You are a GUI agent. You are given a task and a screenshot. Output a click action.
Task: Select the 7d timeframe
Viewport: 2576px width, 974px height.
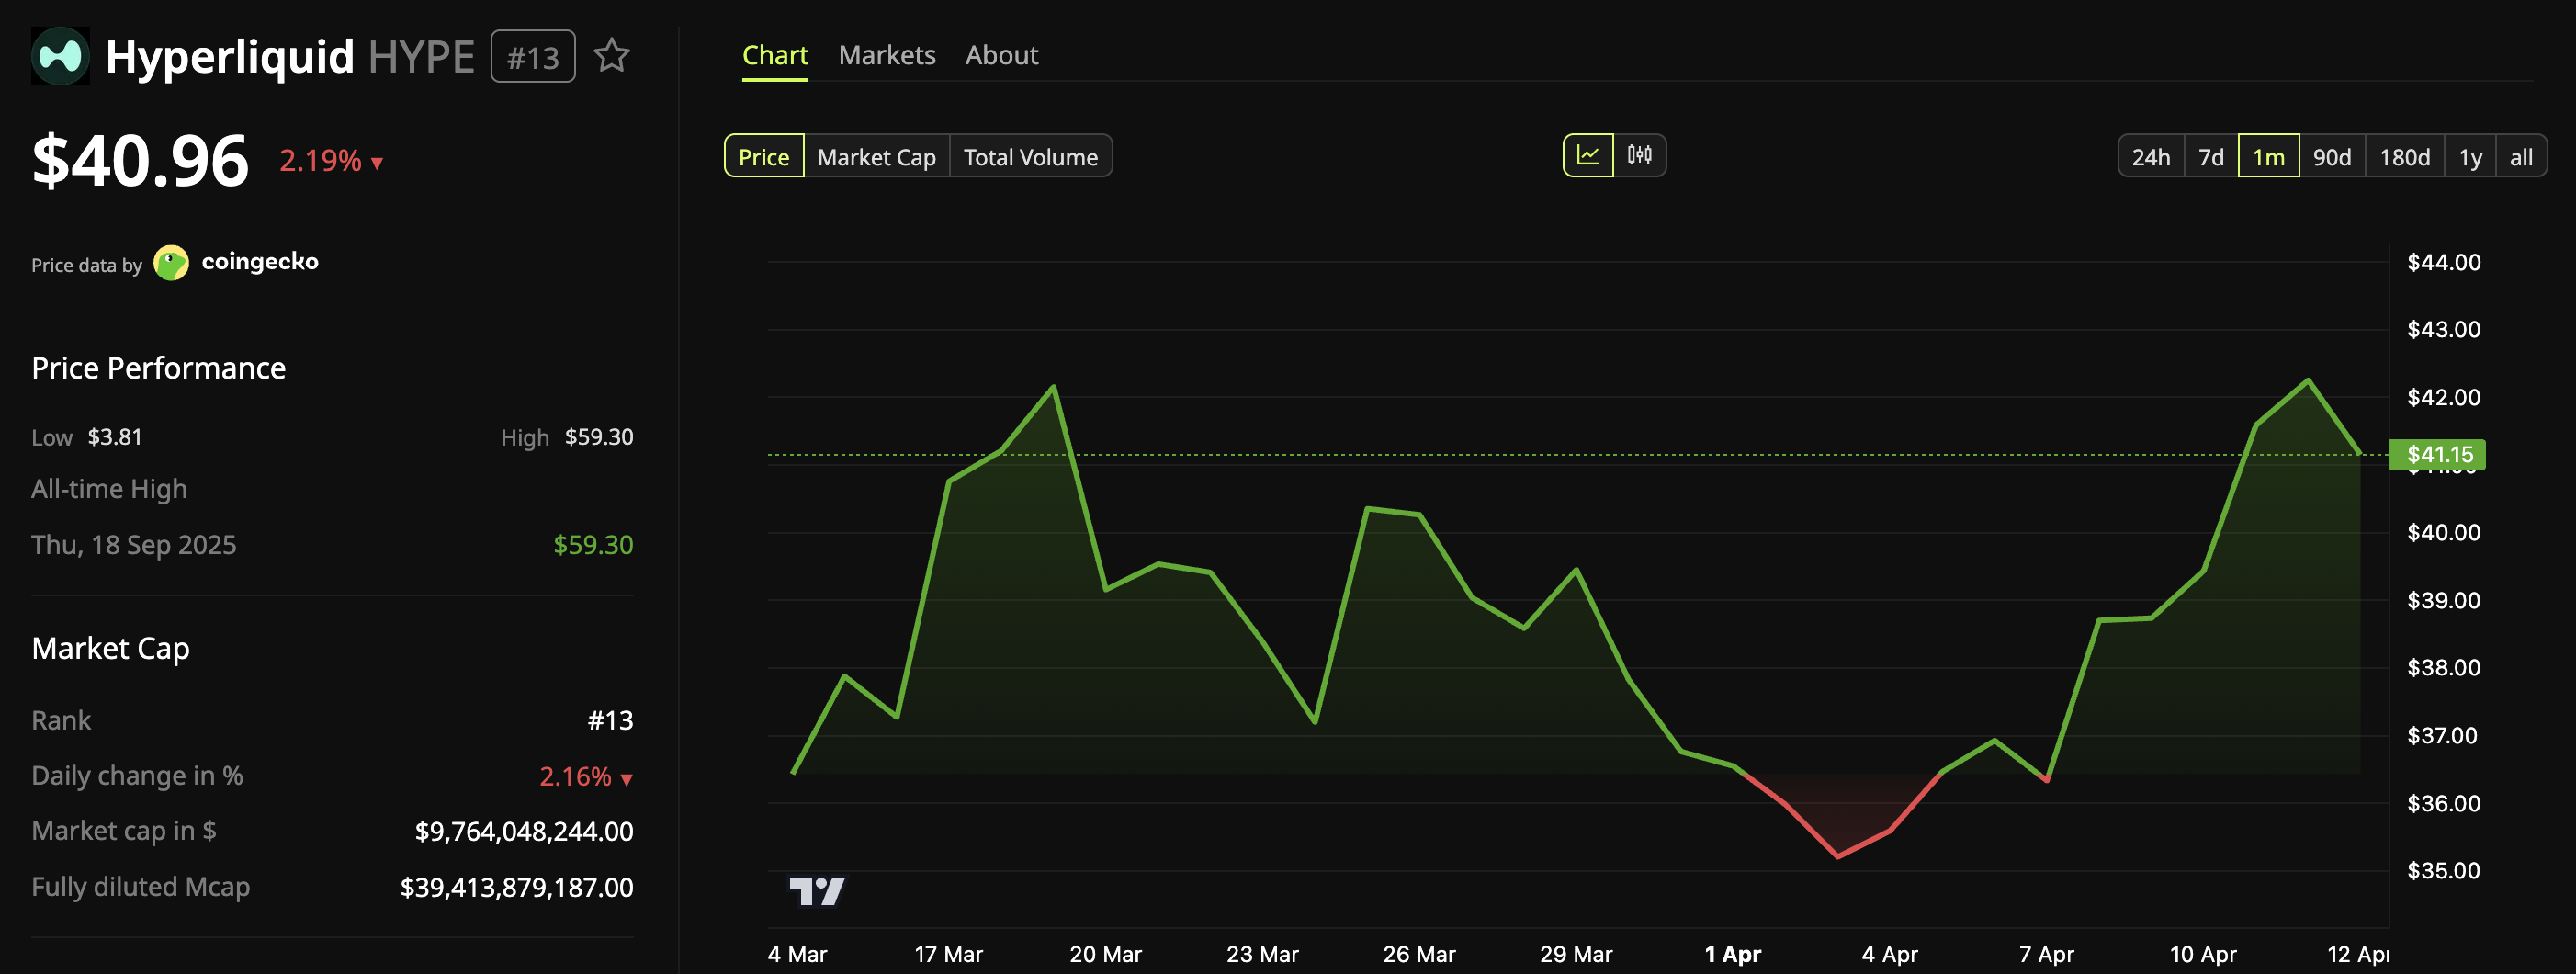[2210, 156]
